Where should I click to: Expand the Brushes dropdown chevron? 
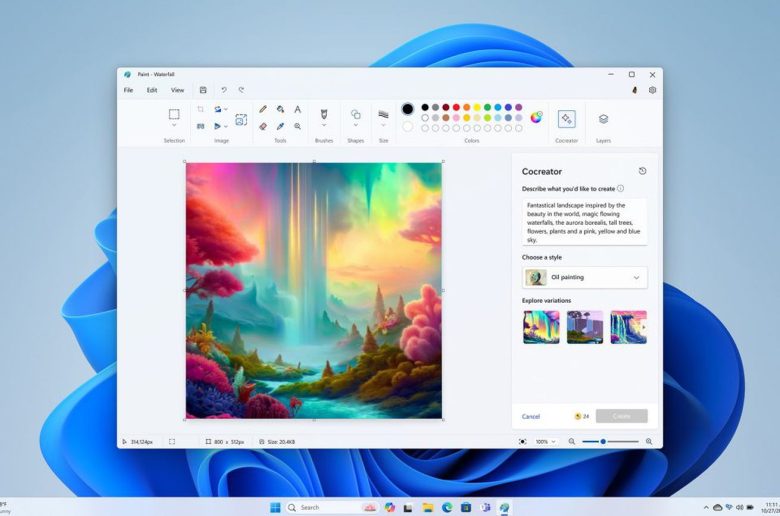(x=324, y=125)
